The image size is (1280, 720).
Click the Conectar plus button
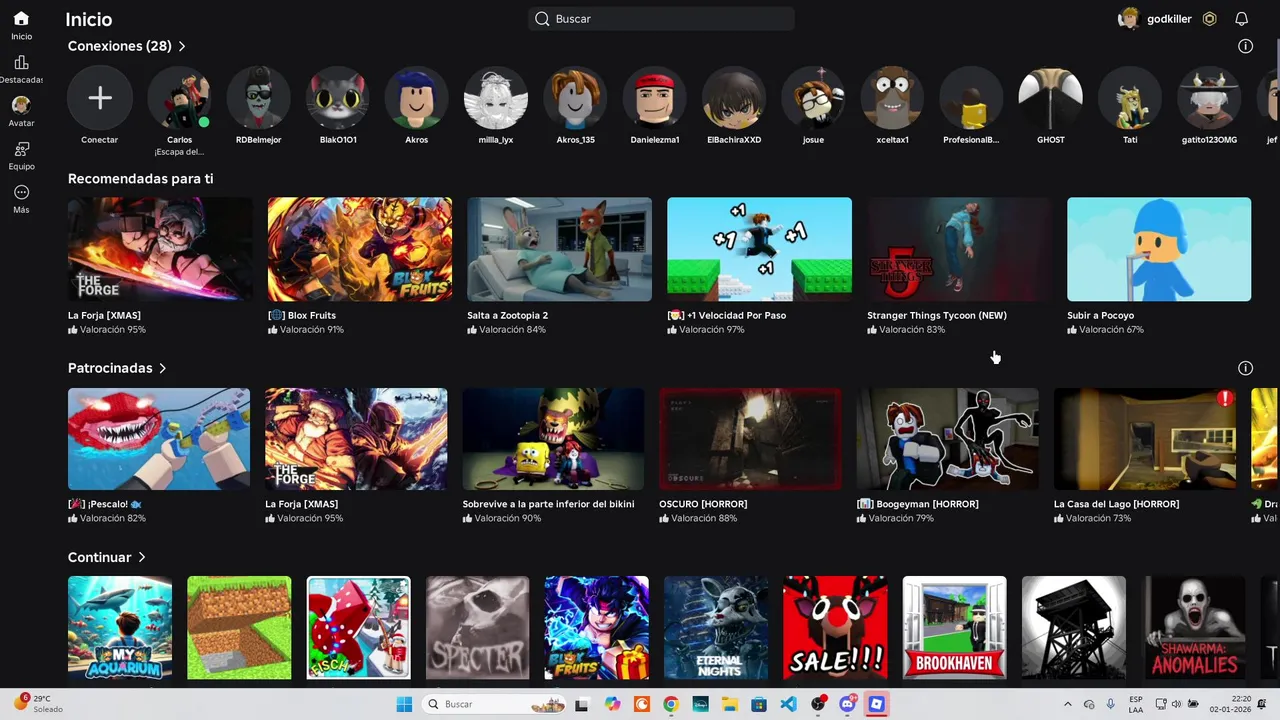tap(99, 98)
